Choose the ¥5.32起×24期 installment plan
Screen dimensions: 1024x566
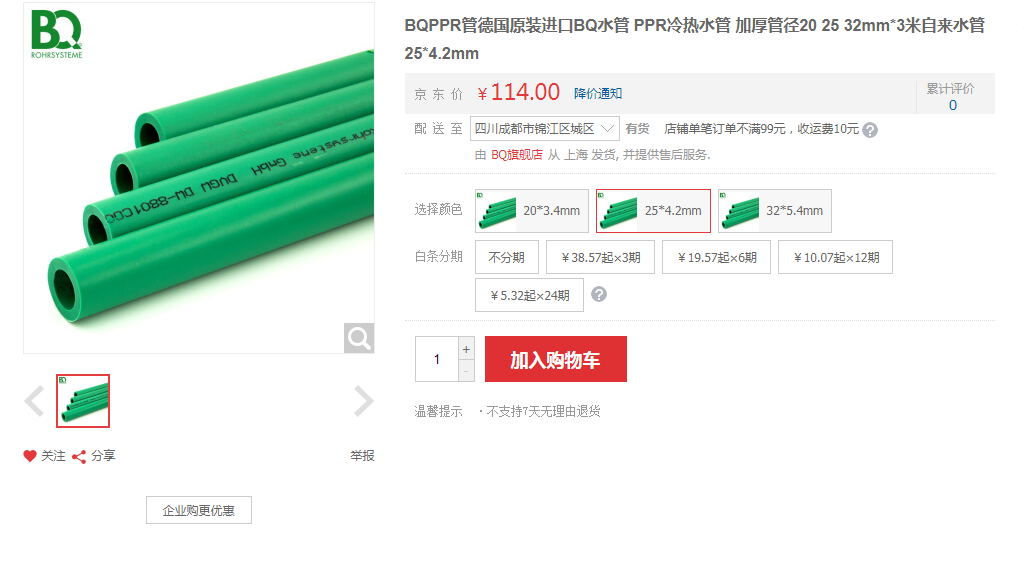tap(529, 295)
